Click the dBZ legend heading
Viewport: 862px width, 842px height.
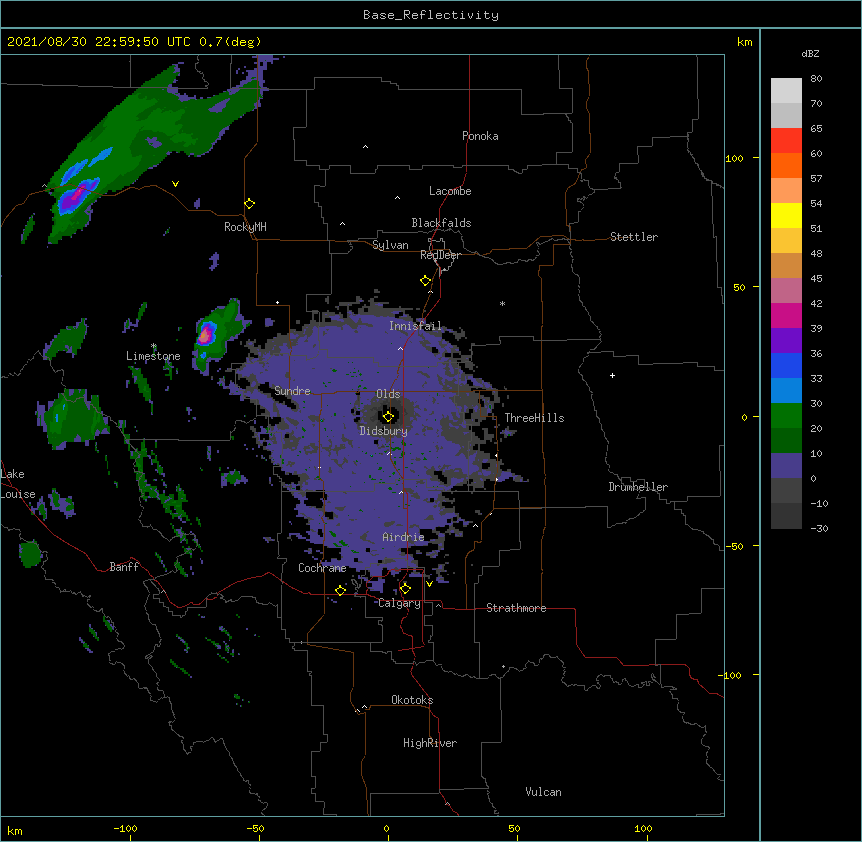(810, 53)
